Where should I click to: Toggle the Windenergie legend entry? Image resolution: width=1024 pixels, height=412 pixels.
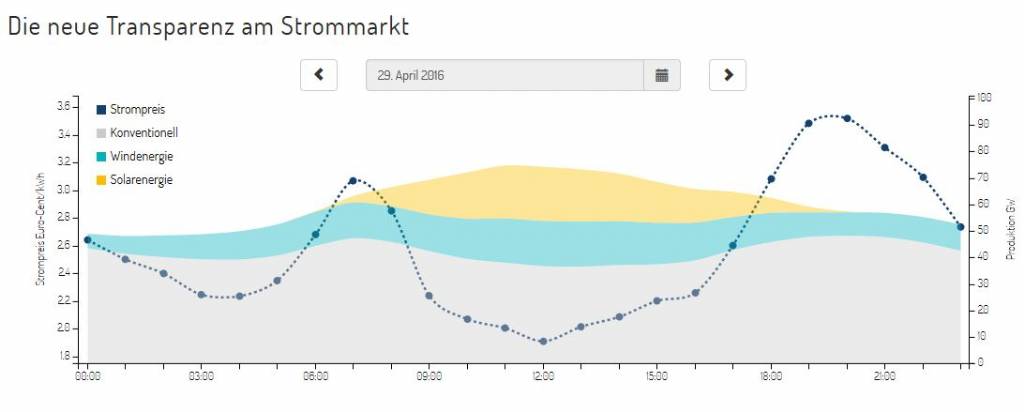coord(141,156)
